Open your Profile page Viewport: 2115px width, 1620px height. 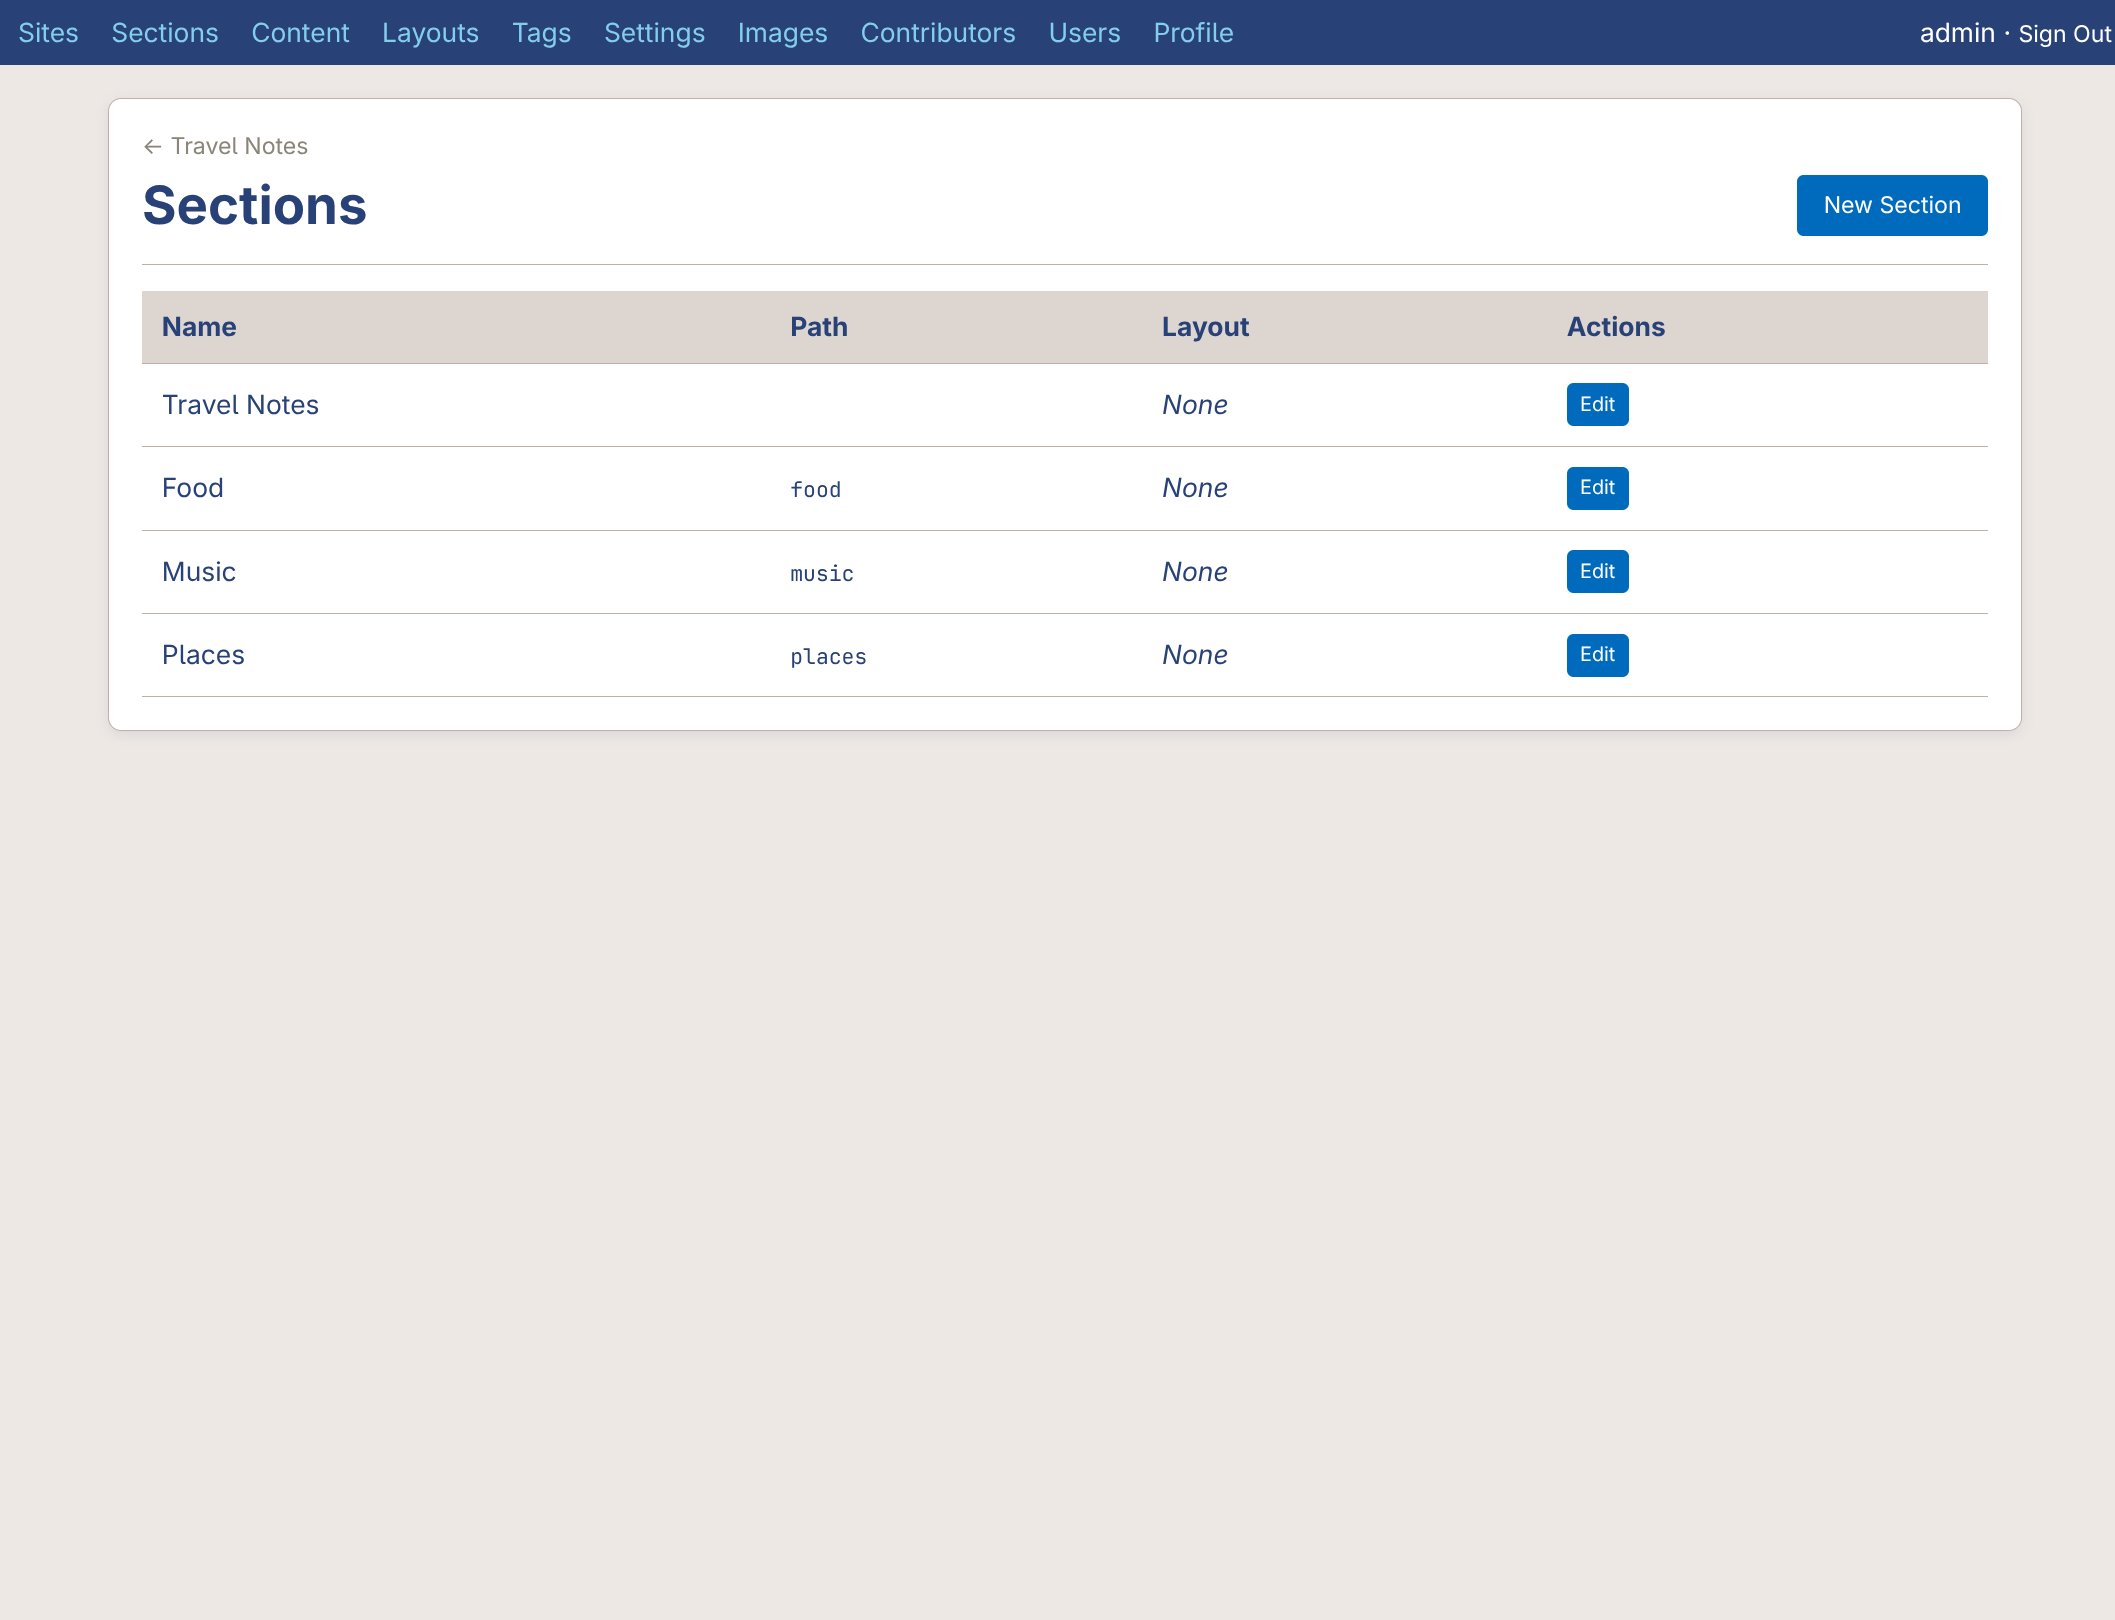pos(1193,32)
